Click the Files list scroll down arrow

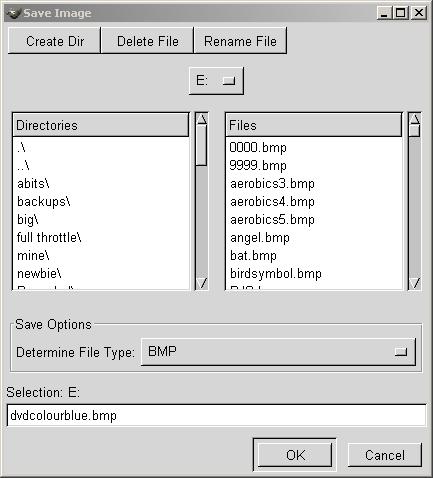[415, 283]
